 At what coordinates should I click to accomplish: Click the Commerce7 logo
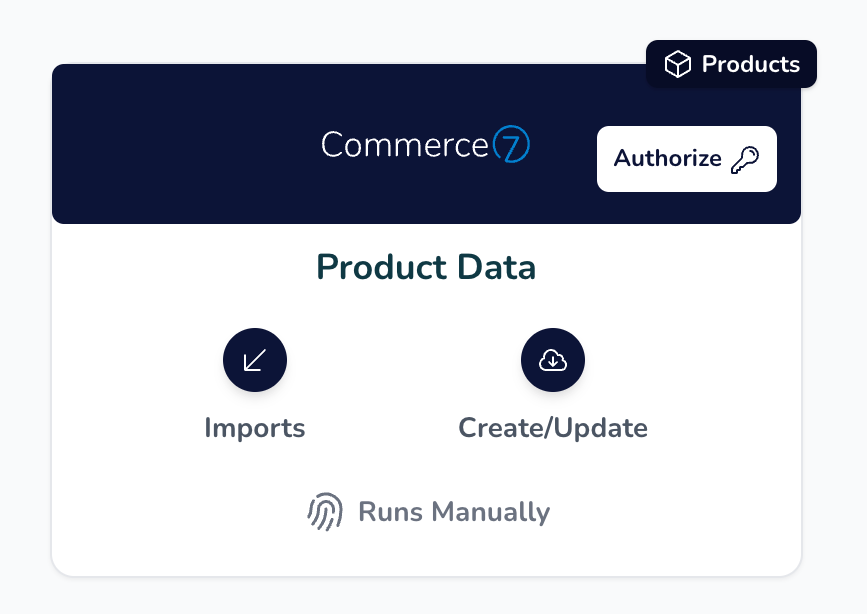(x=425, y=146)
